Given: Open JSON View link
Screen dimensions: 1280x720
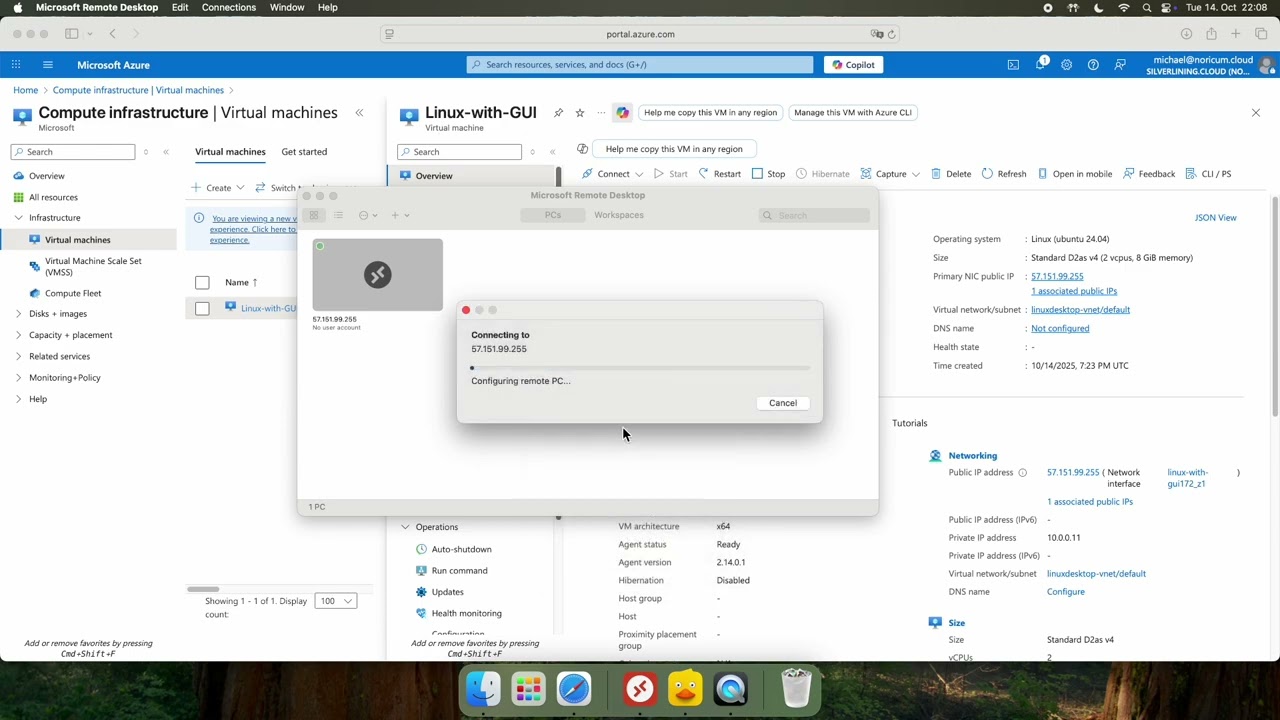Looking at the screenshot, I should [1215, 218].
